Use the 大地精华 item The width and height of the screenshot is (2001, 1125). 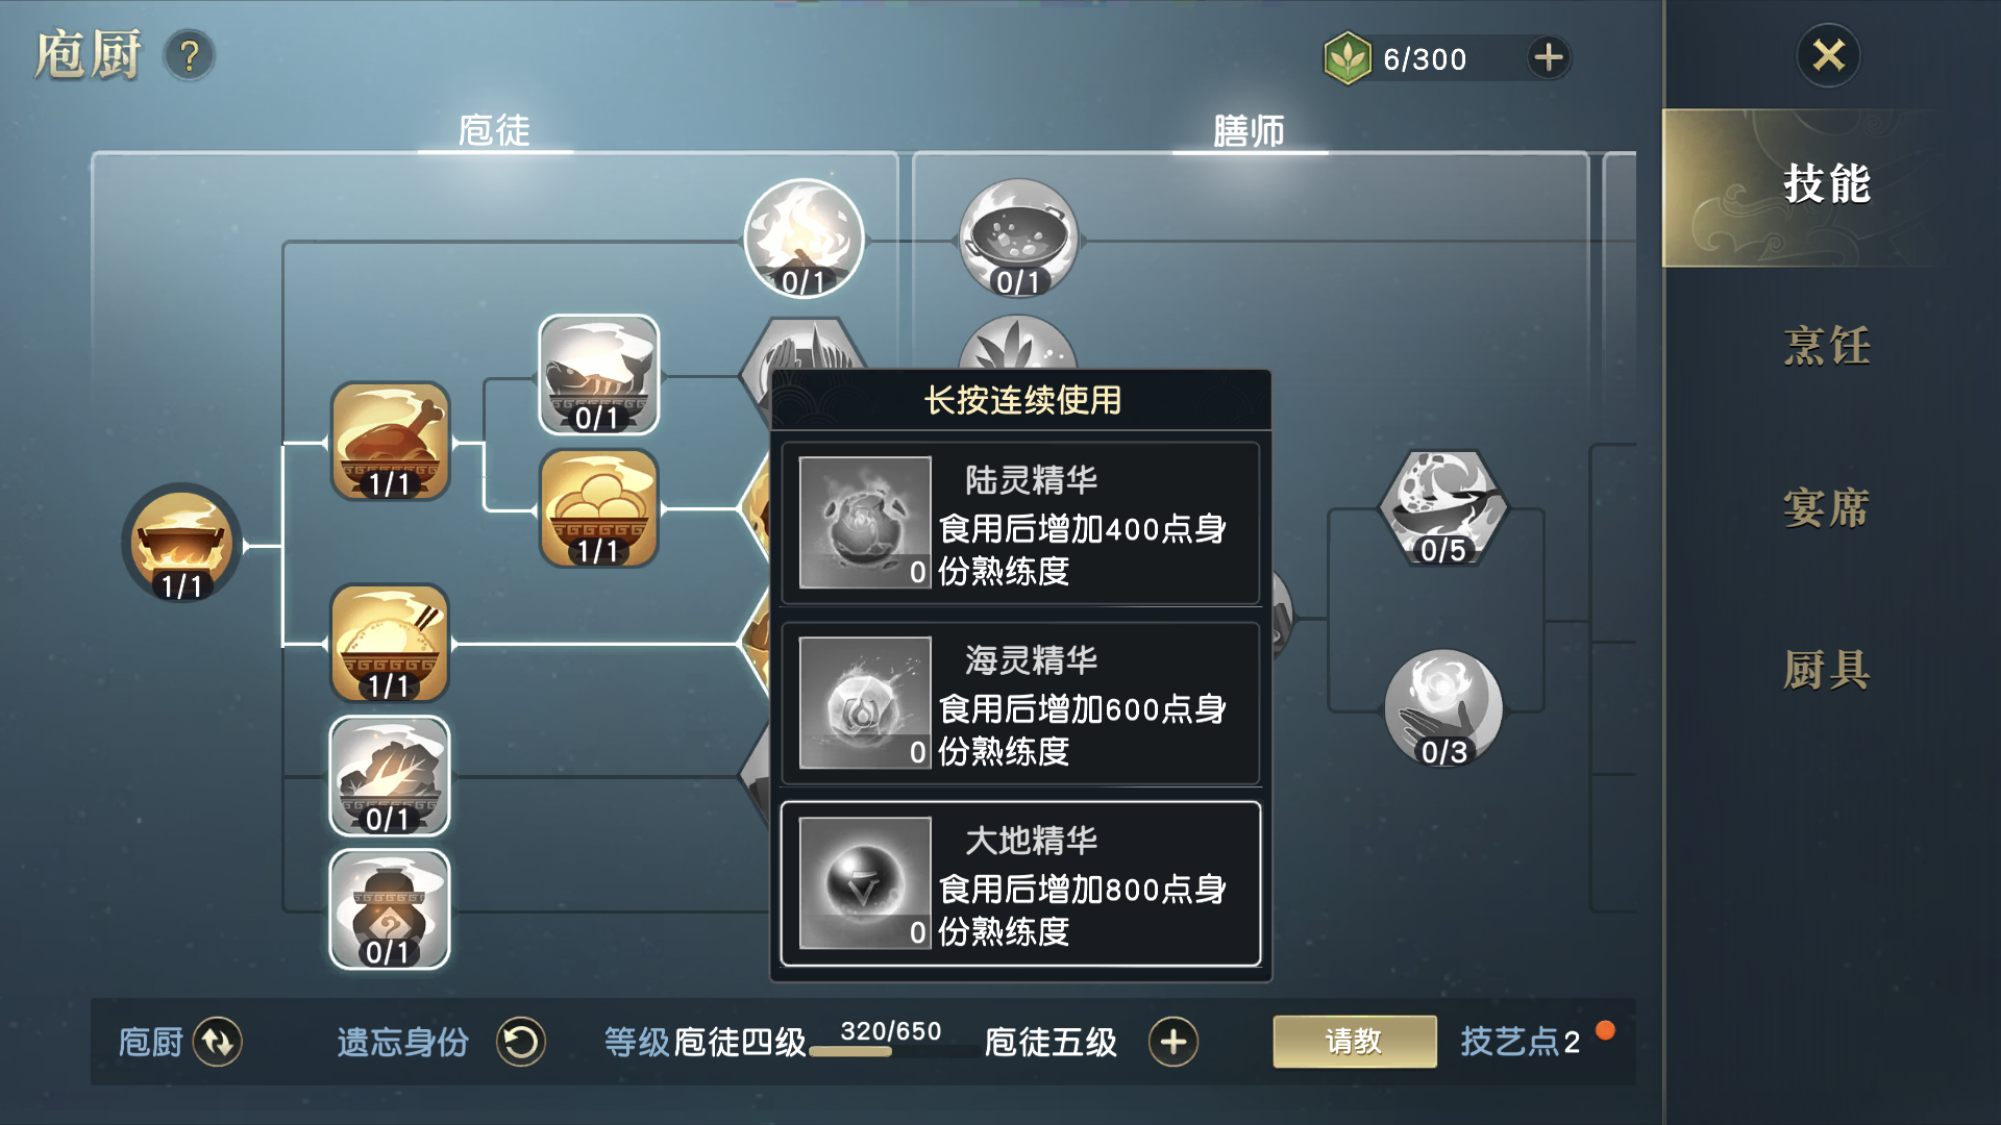tap(1020, 884)
